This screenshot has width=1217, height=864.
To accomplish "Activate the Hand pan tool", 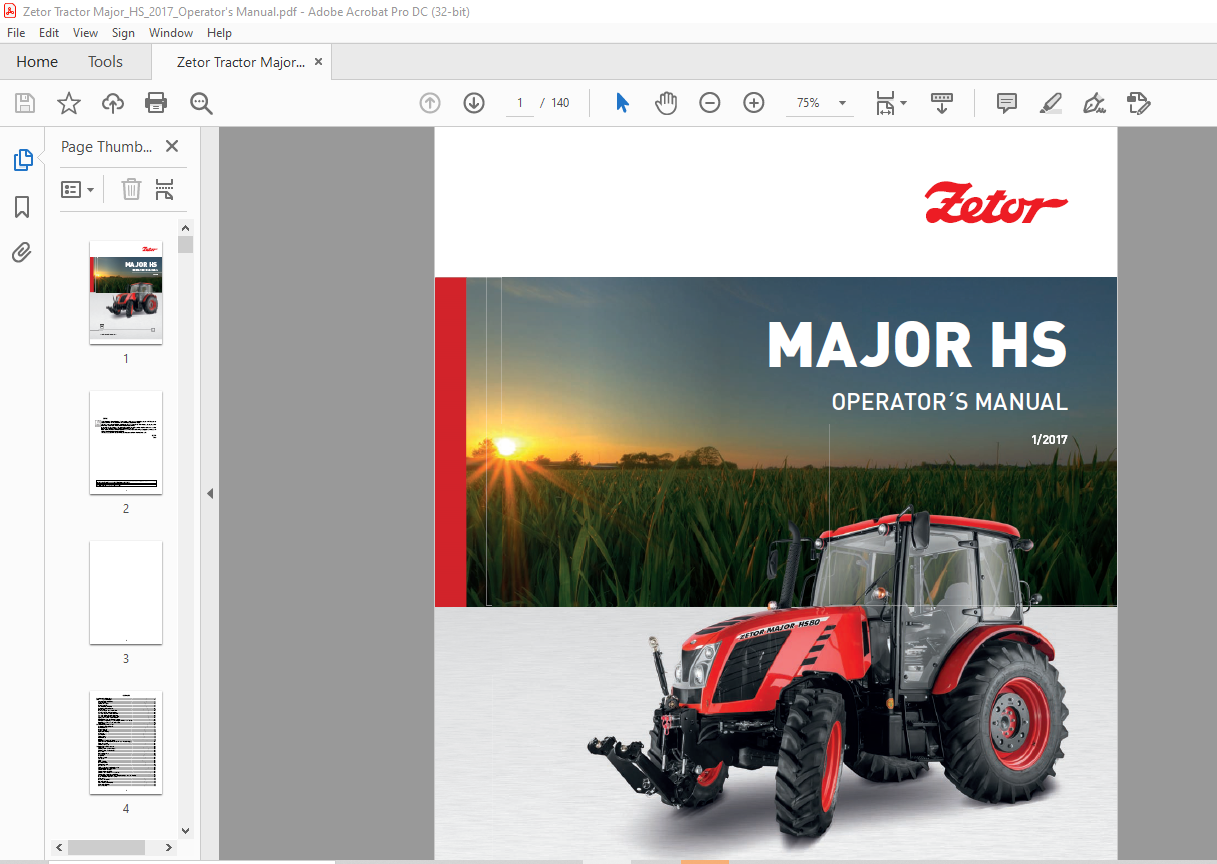I will pos(666,103).
